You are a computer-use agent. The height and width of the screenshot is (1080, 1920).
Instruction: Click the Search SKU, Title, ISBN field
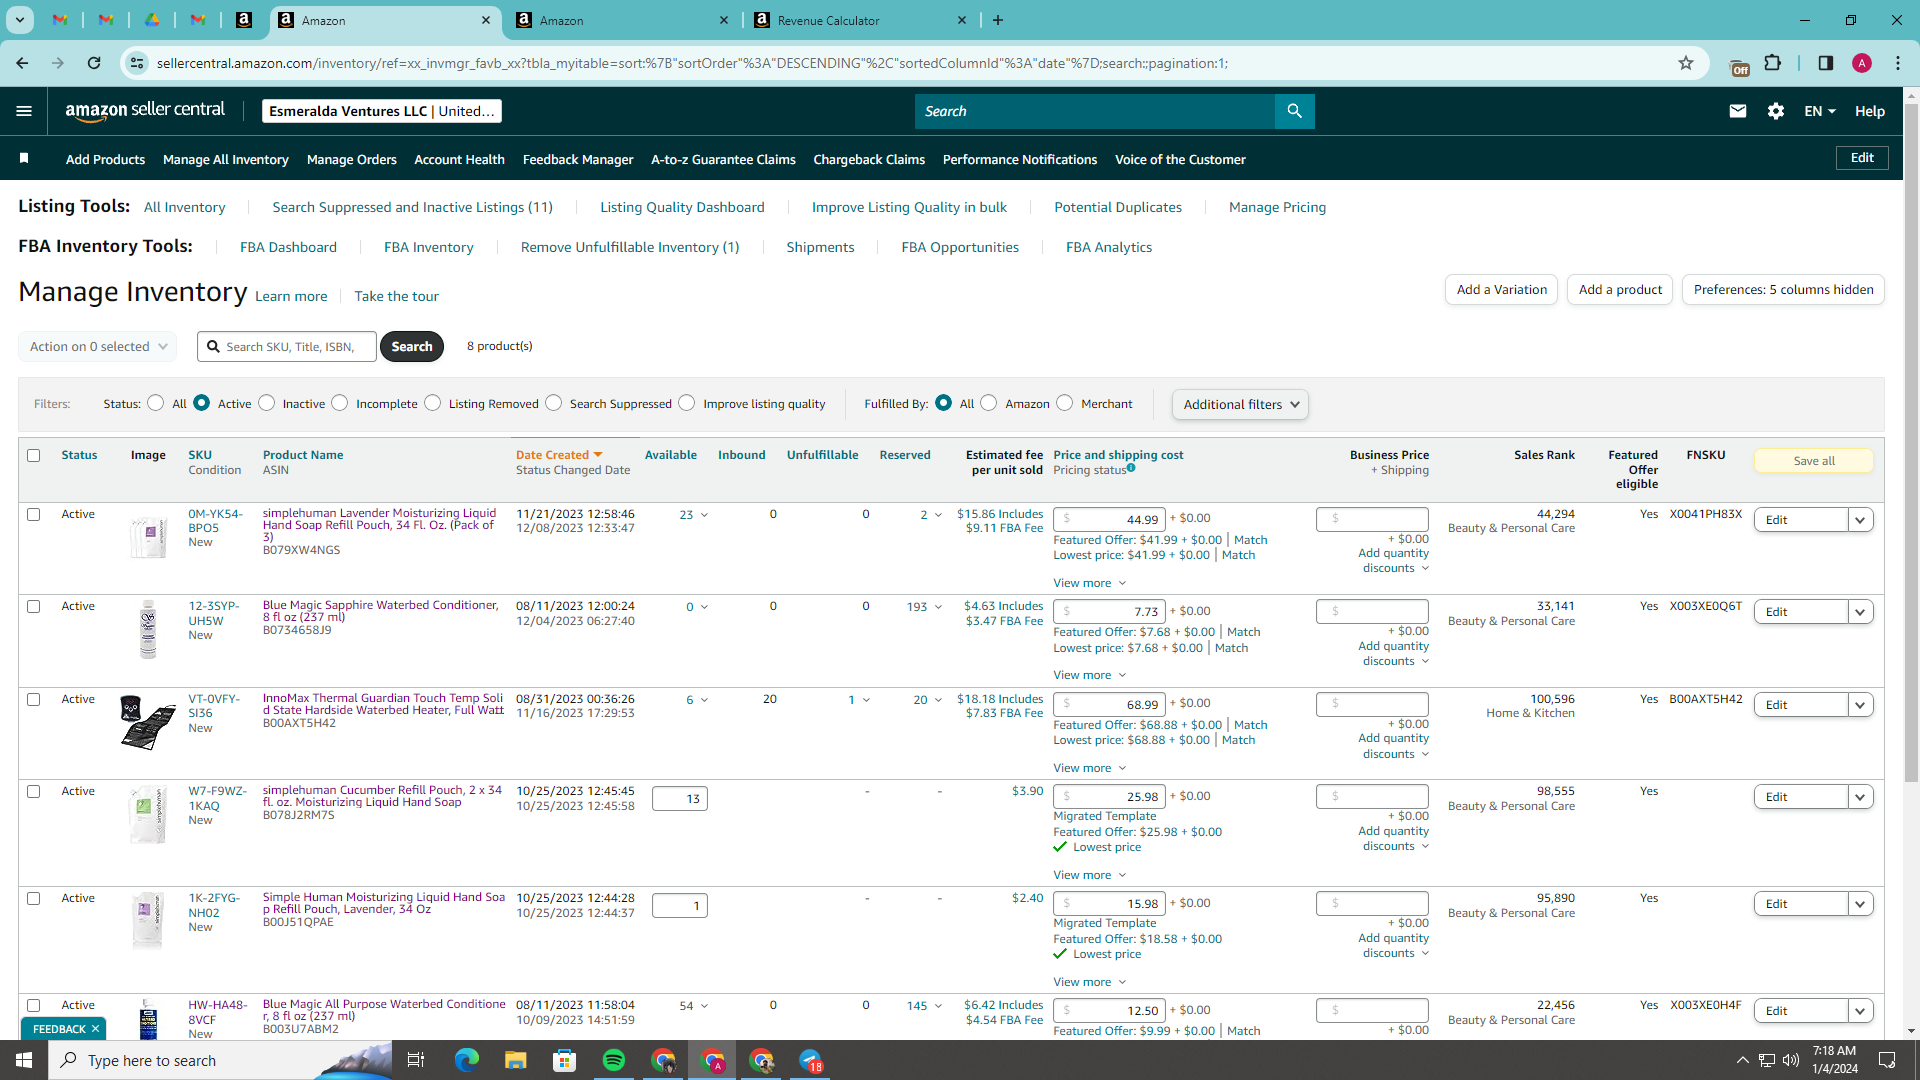[x=287, y=346]
